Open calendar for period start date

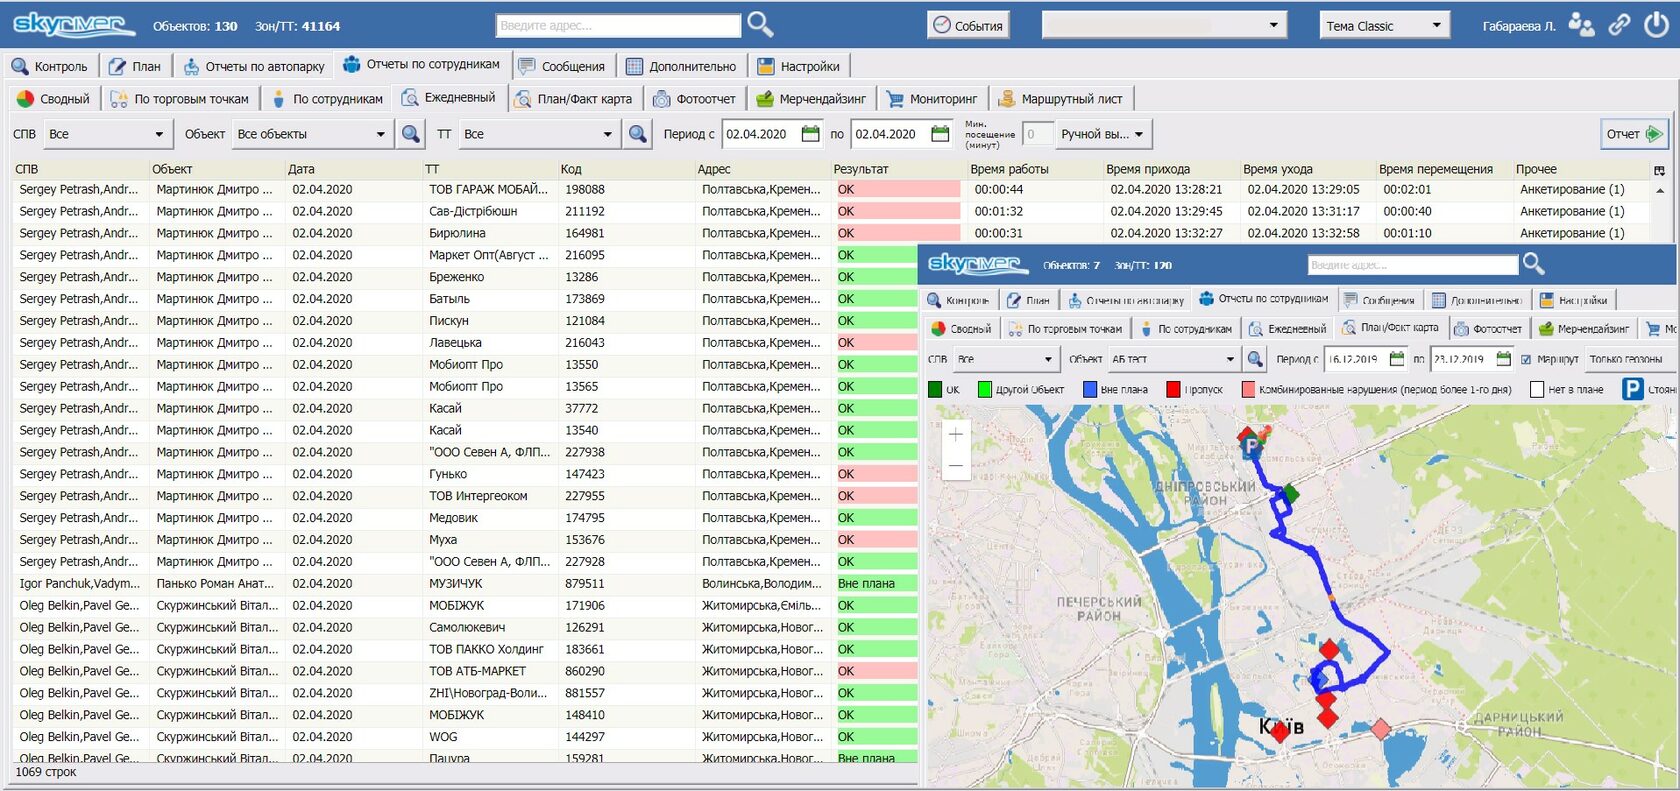click(x=810, y=134)
